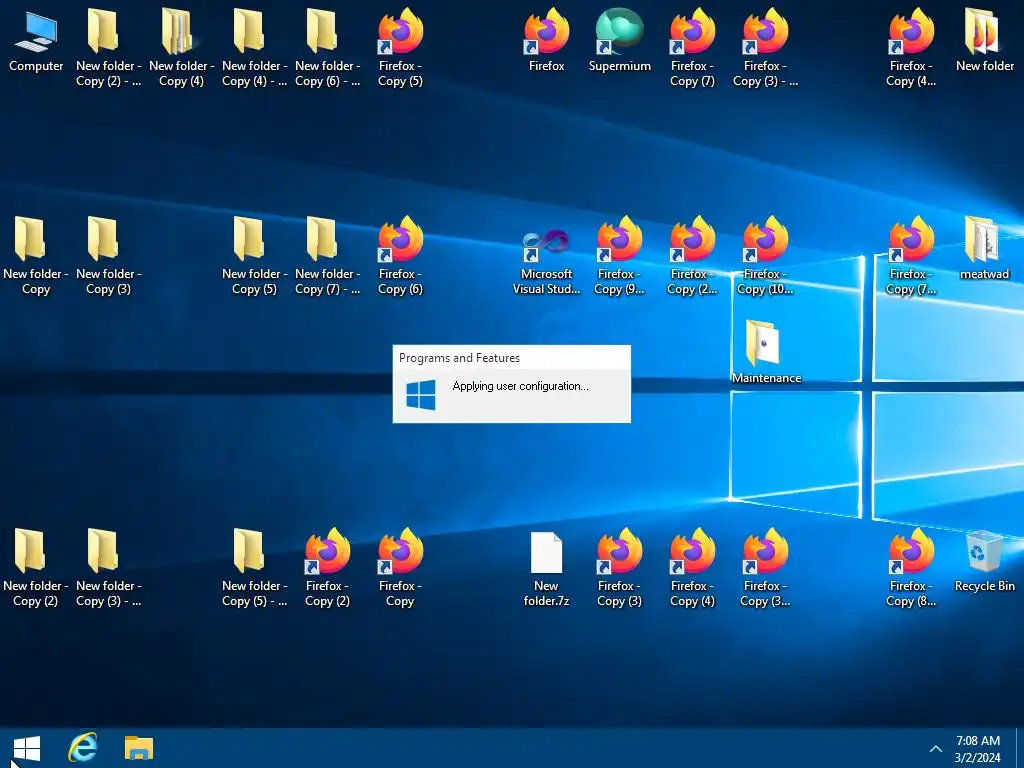Open the taskbar clock showing 7:08 AM
Screen dimensions: 1024x768
978,749
